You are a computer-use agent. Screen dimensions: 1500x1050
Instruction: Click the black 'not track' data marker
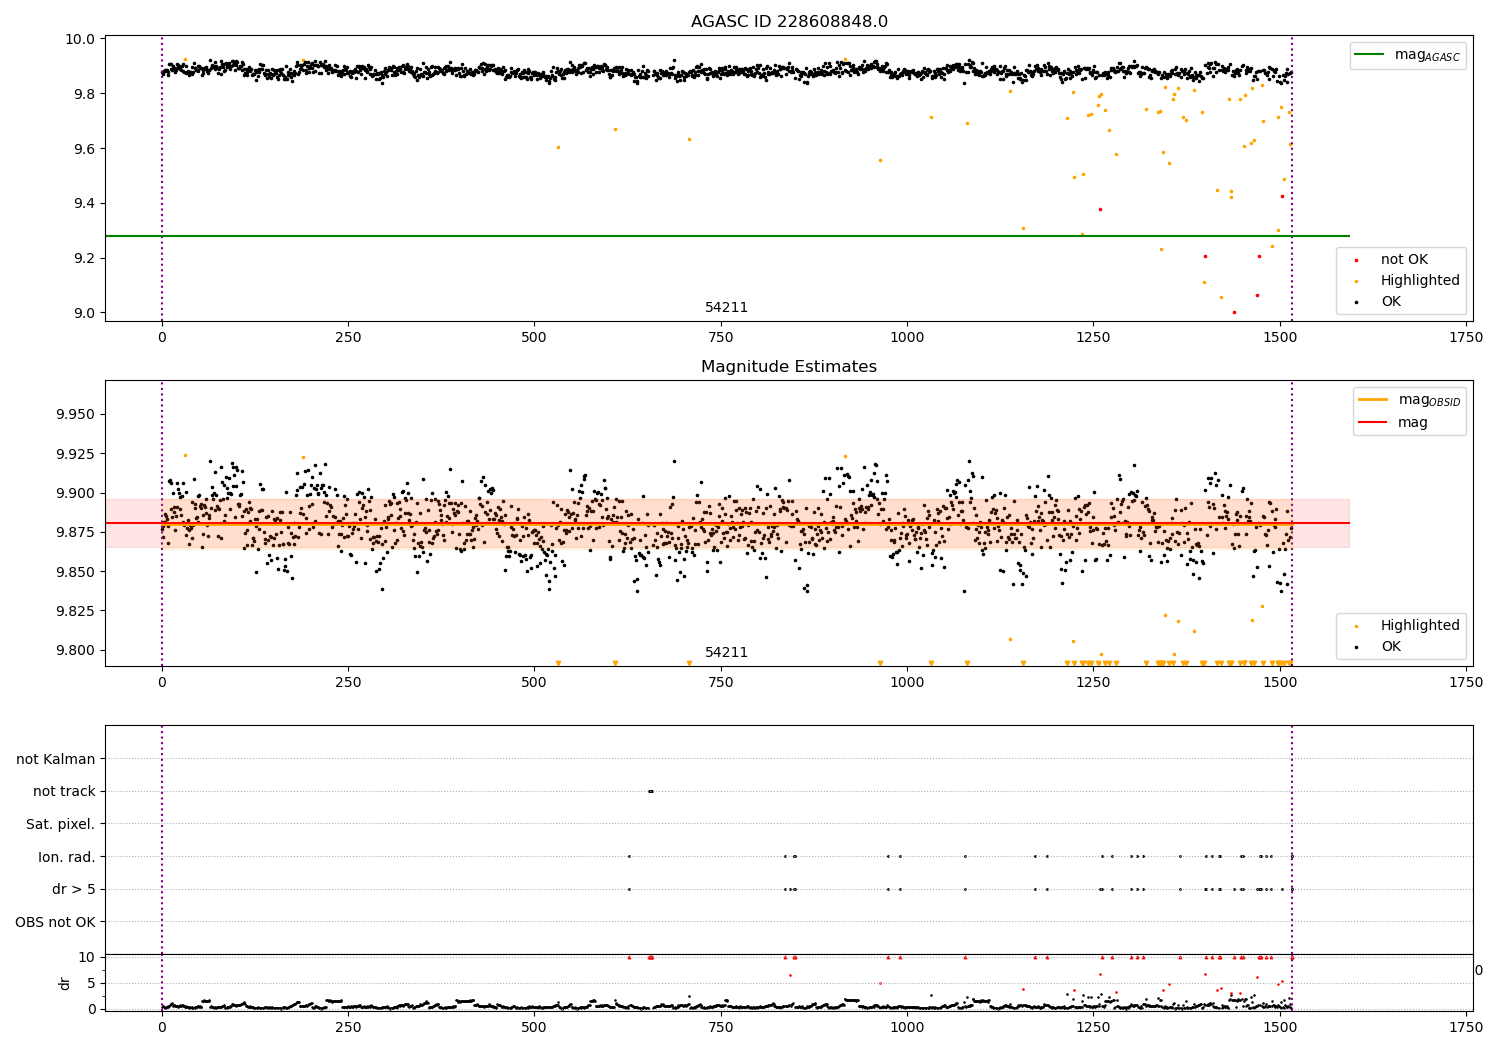[x=650, y=791]
